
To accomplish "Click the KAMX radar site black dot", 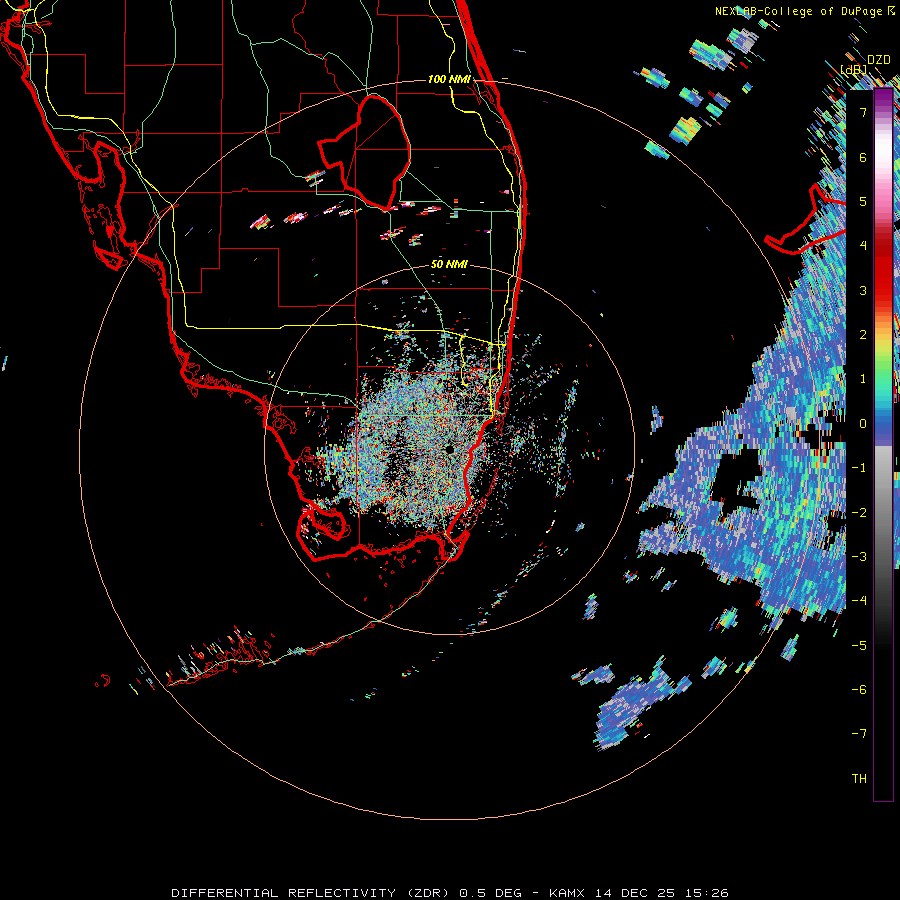I will pyautogui.click(x=449, y=449).
